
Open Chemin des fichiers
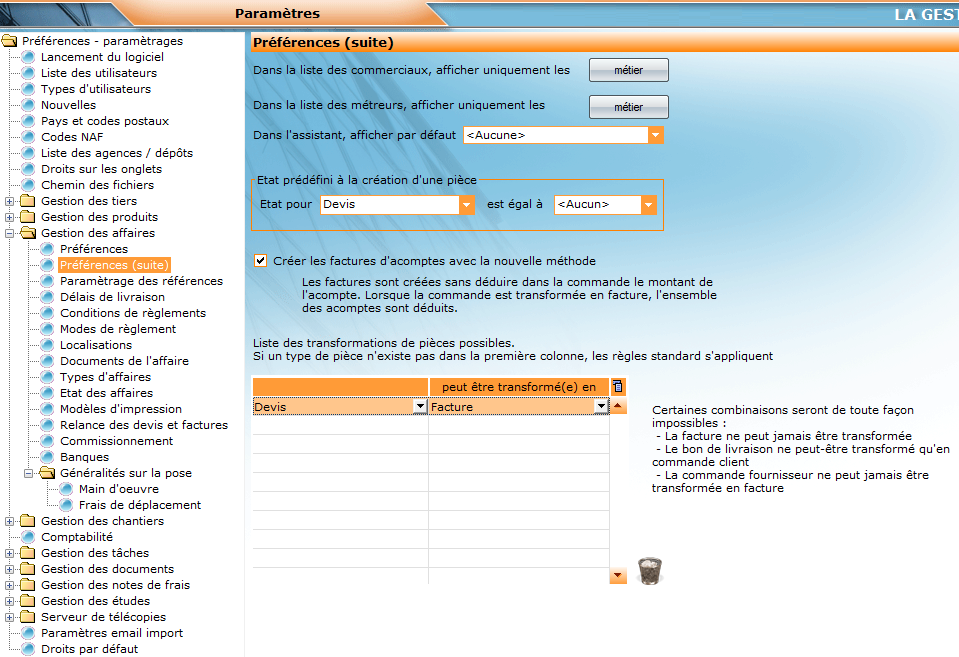[x=97, y=185]
